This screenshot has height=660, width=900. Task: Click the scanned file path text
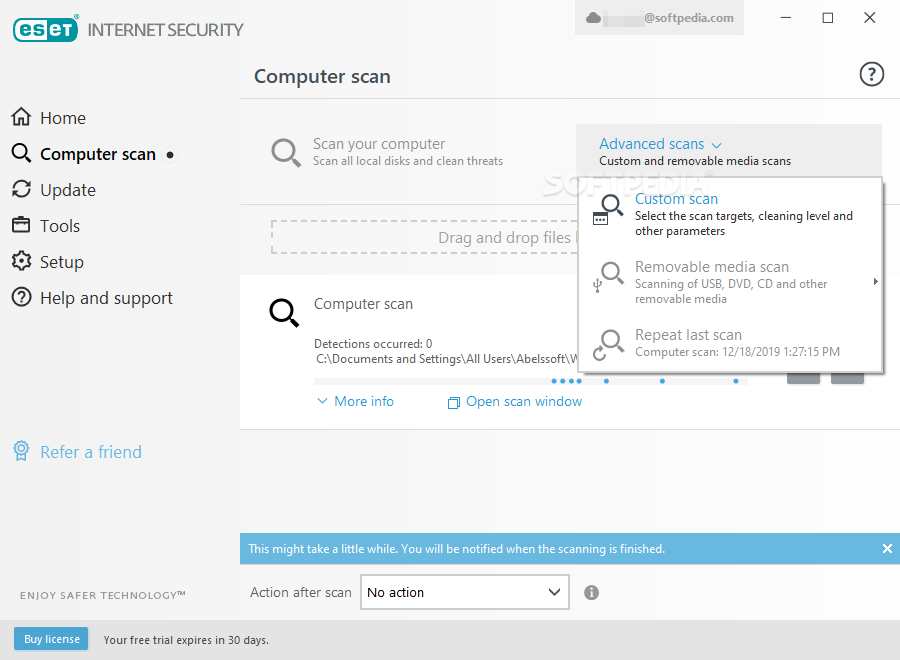(447, 359)
